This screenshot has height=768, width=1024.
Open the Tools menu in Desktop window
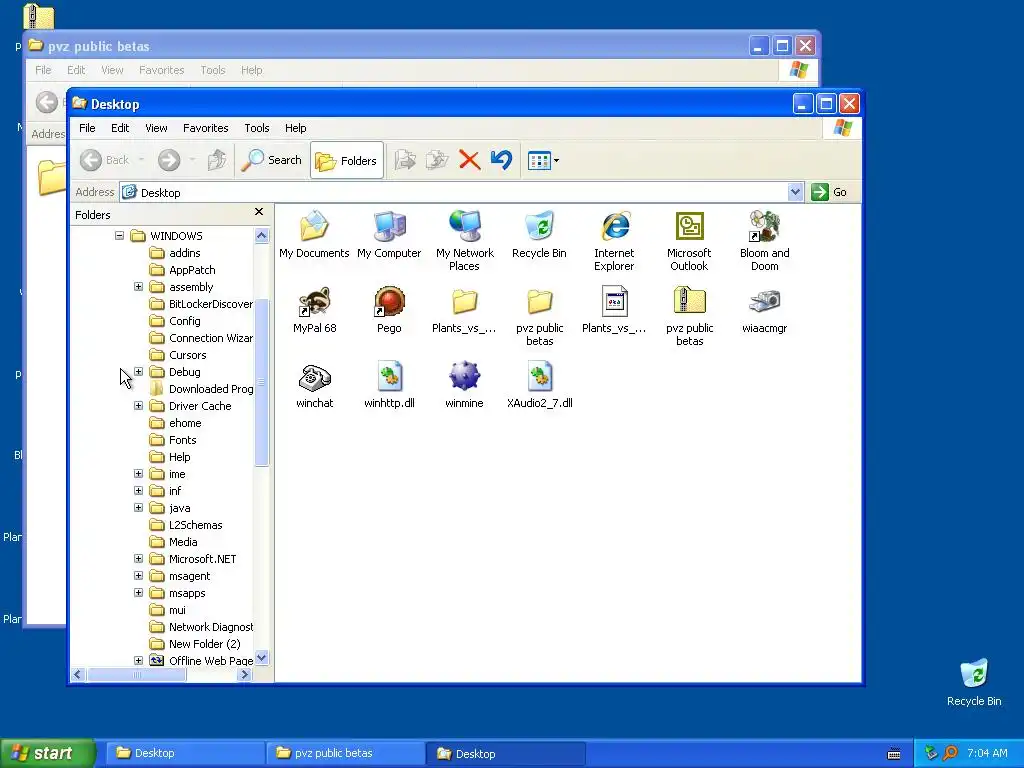click(x=257, y=128)
